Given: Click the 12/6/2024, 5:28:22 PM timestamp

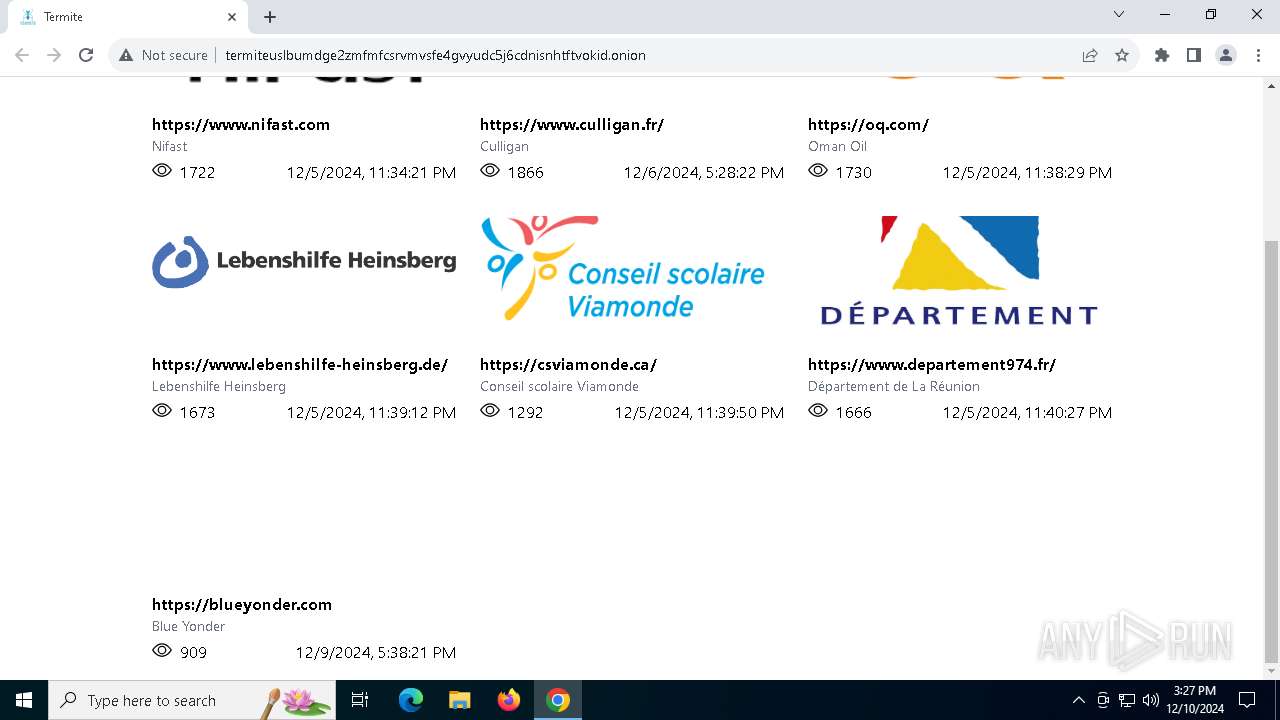Looking at the screenshot, I should click(x=703, y=172).
